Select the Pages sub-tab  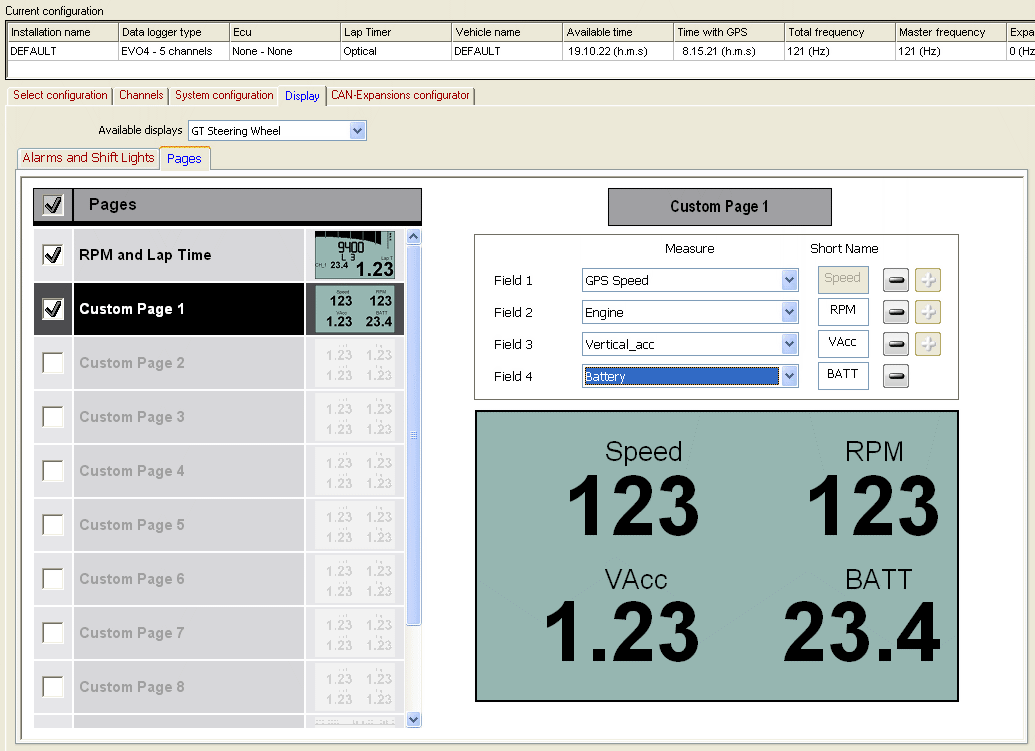[184, 158]
